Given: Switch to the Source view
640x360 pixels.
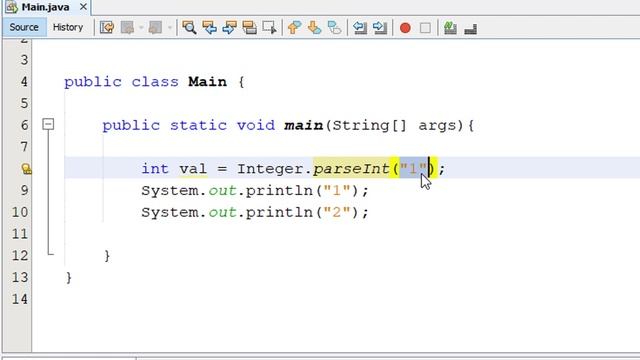Looking at the screenshot, I should 24,27.
